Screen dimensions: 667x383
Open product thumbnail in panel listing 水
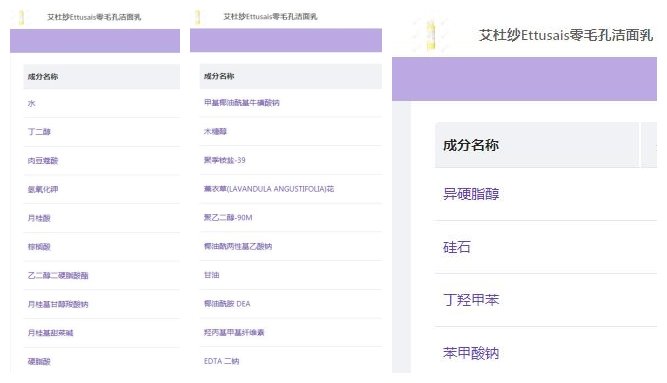(21, 17)
